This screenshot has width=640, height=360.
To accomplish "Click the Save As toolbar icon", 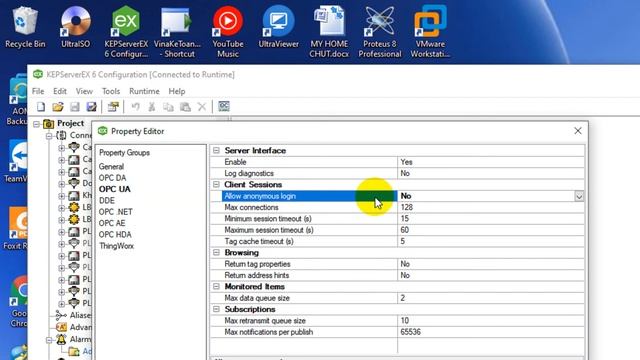I will click(x=91, y=107).
